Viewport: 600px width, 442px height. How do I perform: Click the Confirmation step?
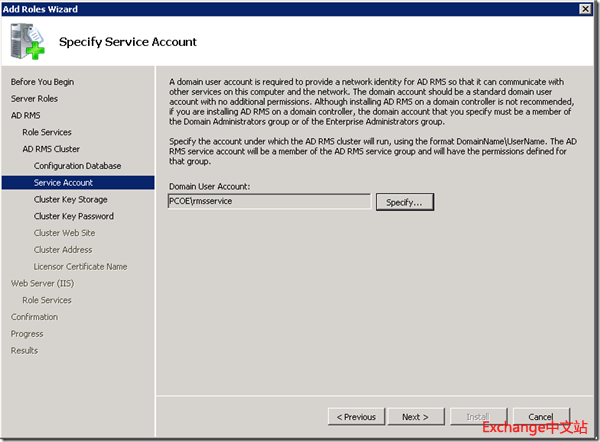click(34, 317)
